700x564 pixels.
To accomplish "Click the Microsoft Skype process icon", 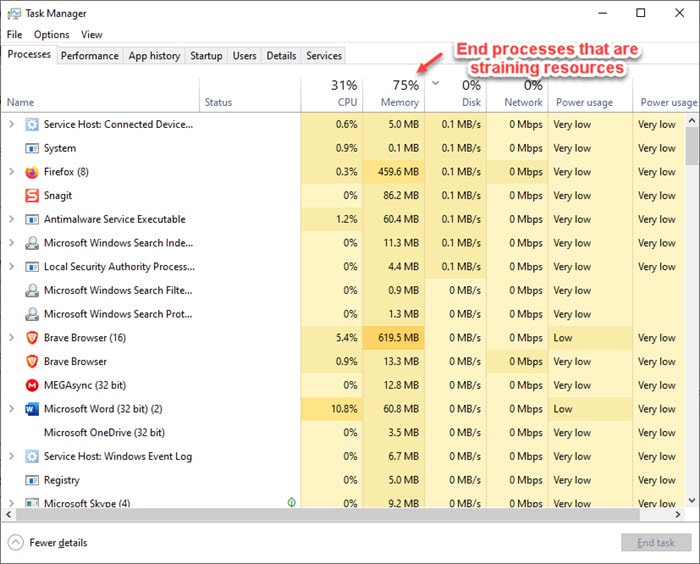I will pos(32,503).
